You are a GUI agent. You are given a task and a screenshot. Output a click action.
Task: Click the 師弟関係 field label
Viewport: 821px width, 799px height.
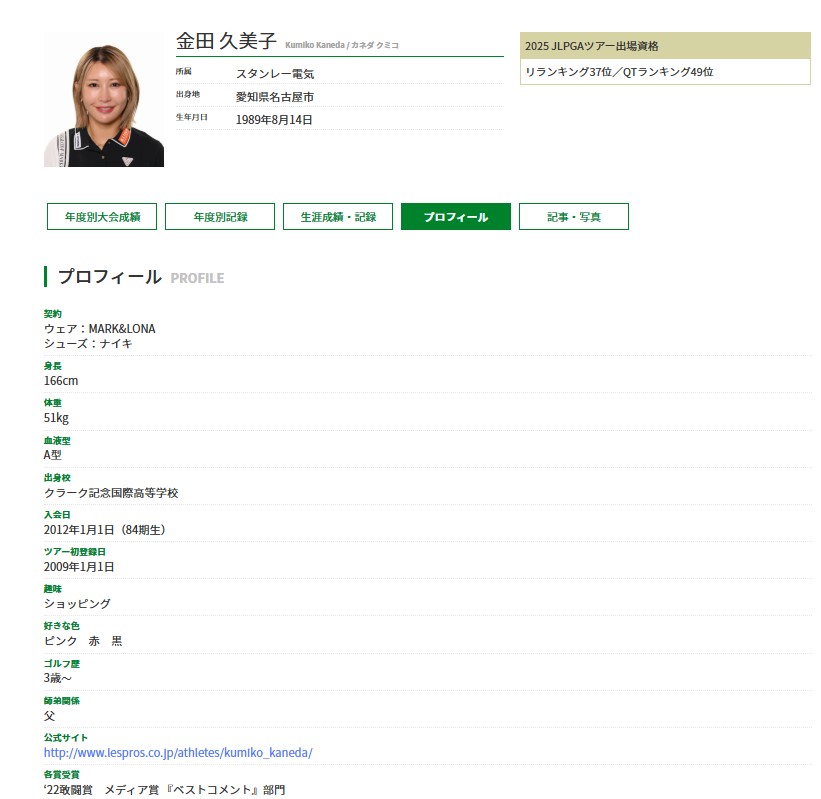coord(61,701)
